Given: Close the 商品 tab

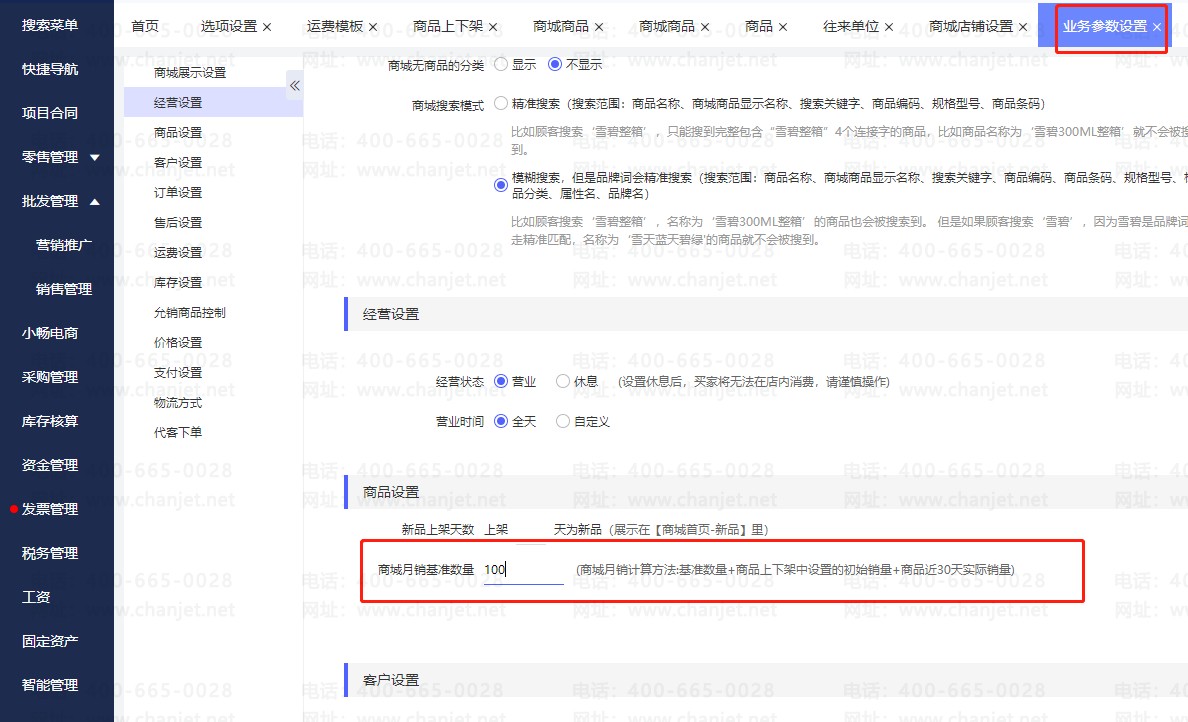Looking at the screenshot, I should pyautogui.click(x=783, y=27).
